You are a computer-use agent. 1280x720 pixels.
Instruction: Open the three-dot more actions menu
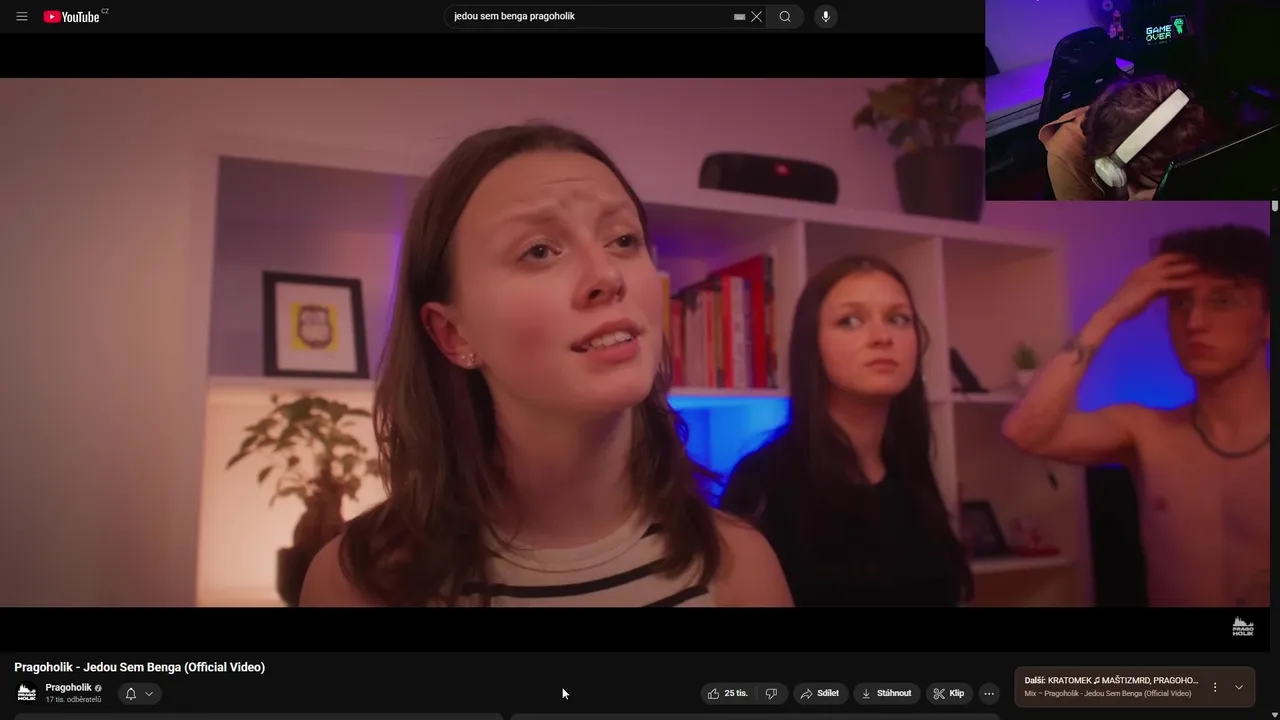(x=989, y=693)
